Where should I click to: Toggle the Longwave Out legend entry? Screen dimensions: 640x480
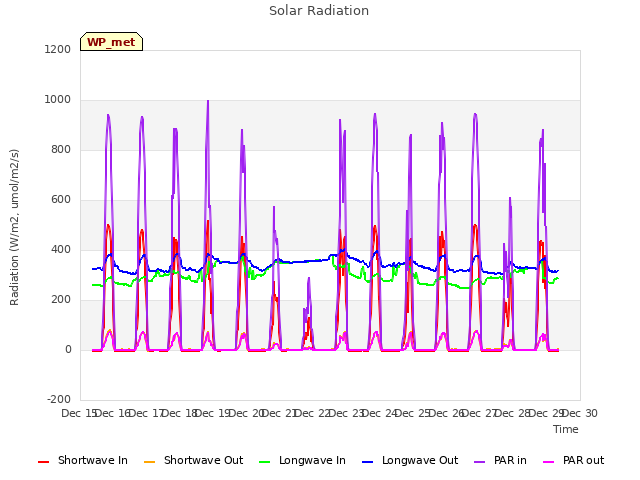tap(410, 460)
